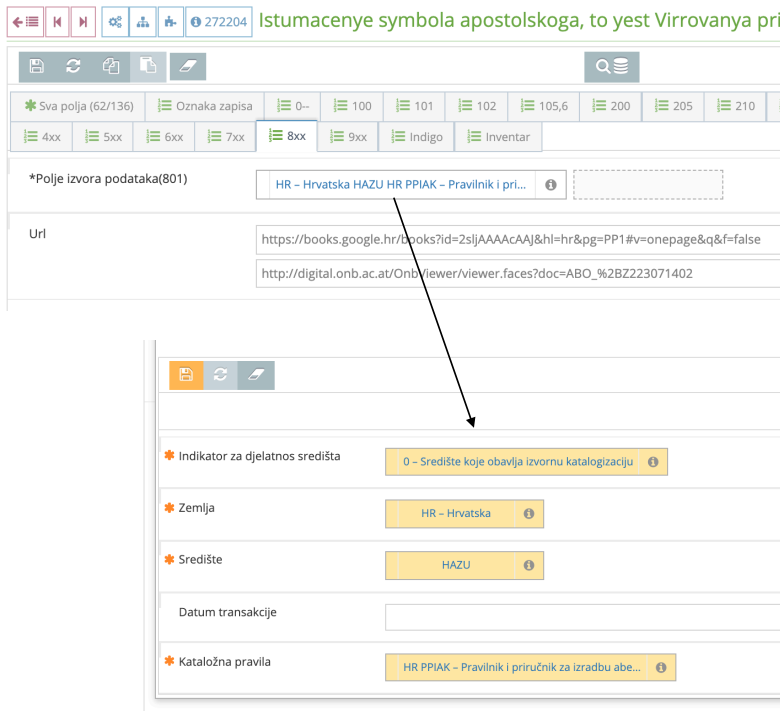This screenshot has height=711, width=780.
Task: Go to the previous record
Action: pyautogui.click(x=57, y=22)
